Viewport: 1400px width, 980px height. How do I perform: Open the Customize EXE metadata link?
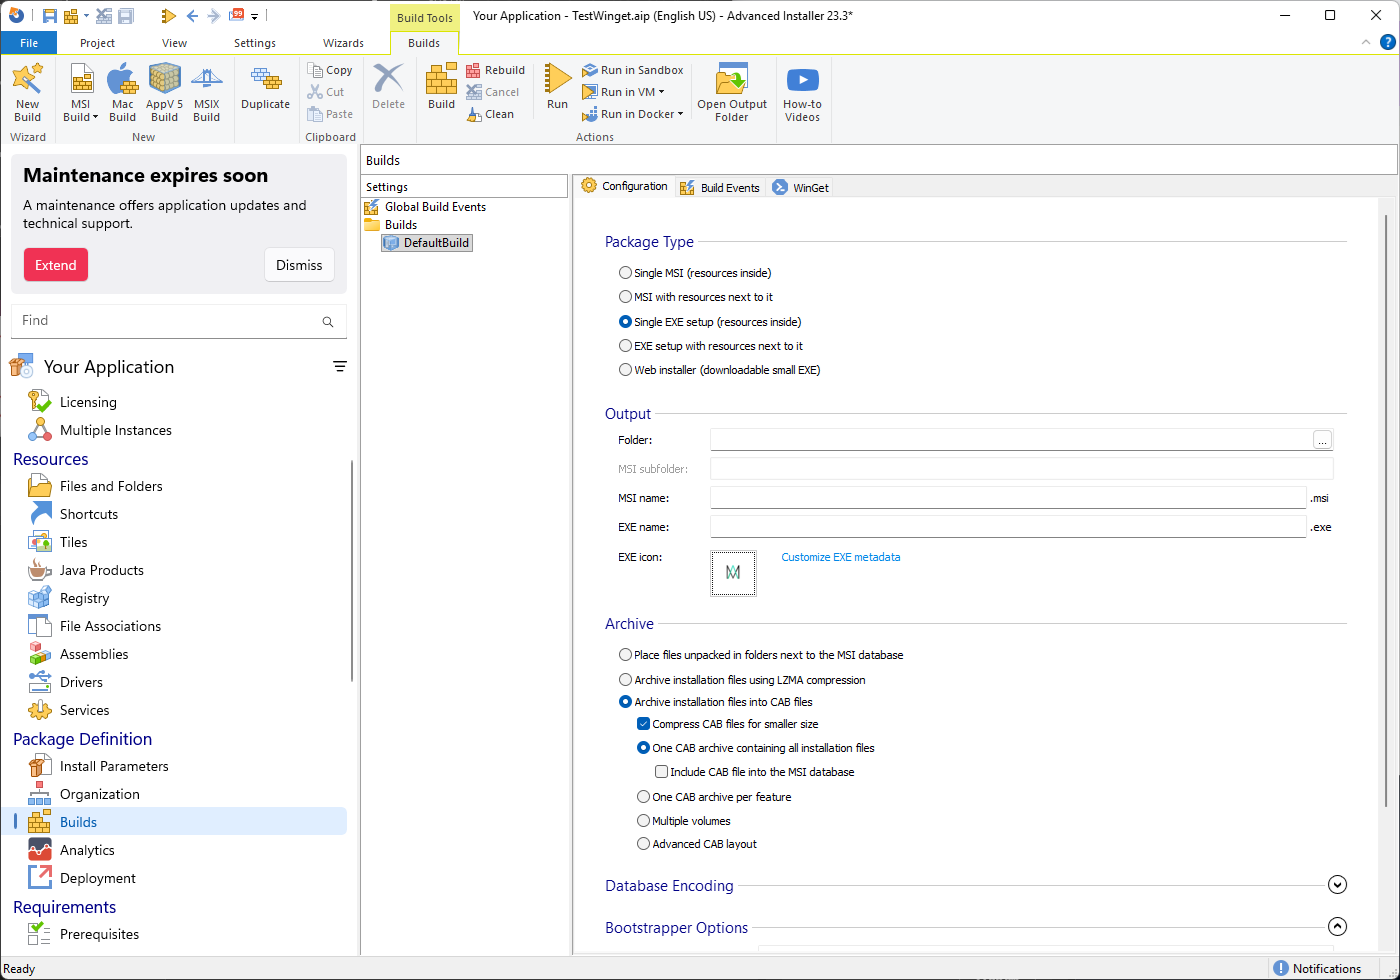840,558
